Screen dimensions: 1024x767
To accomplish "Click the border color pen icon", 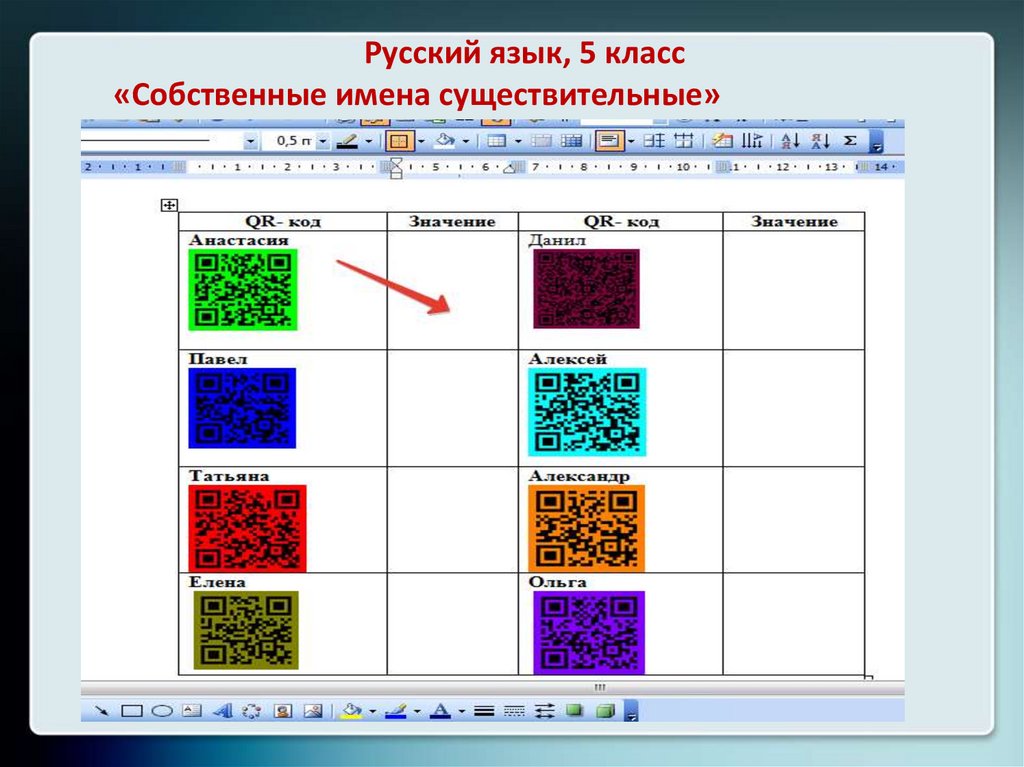I will [x=347, y=141].
